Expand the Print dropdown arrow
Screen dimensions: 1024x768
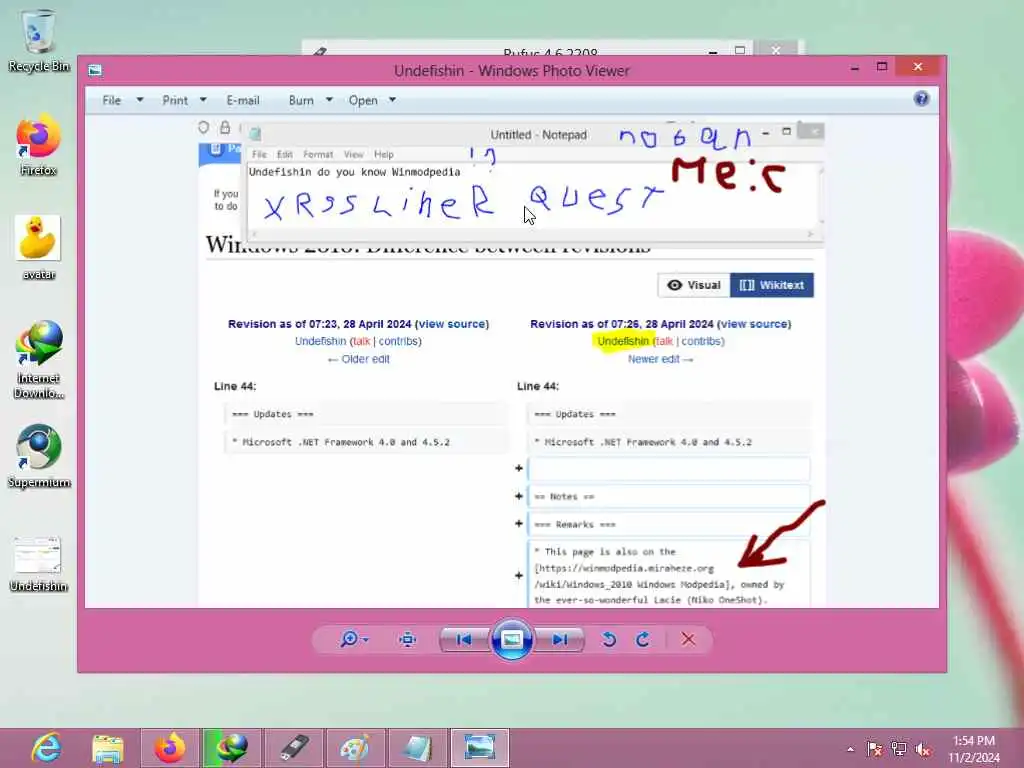[203, 100]
